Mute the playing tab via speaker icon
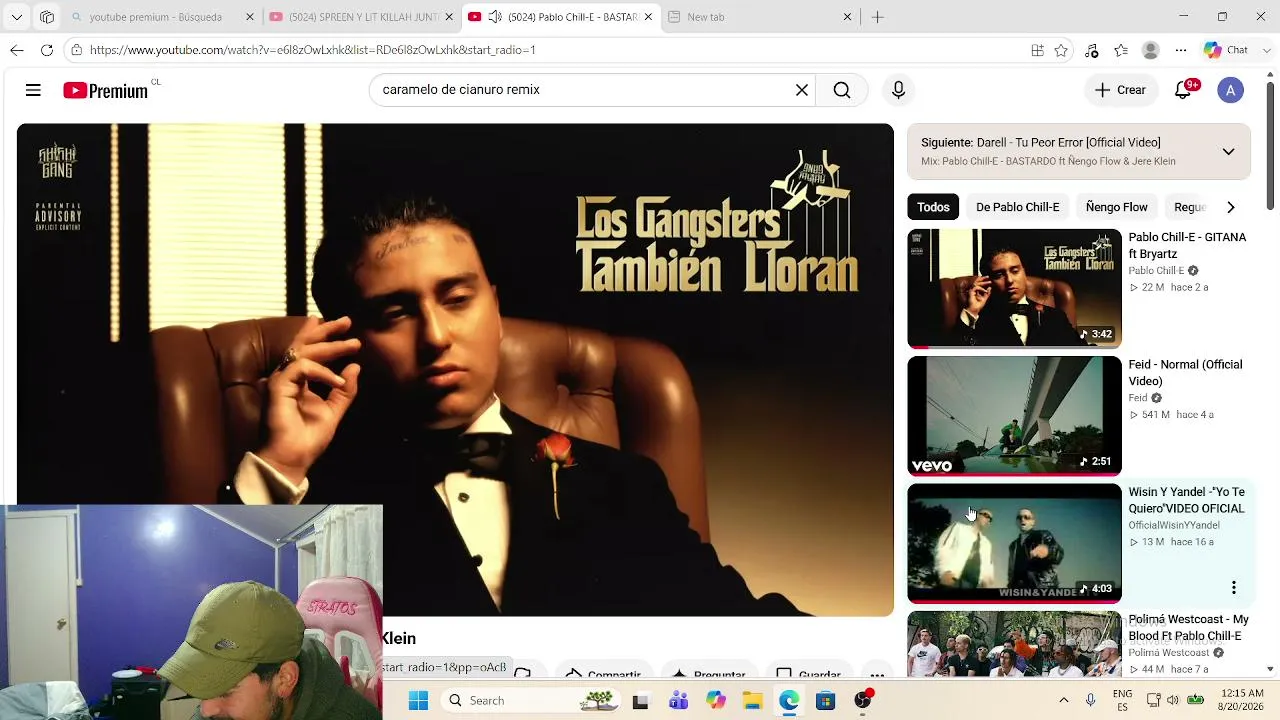This screenshot has width=1280, height=720. [x=495, y=17]
